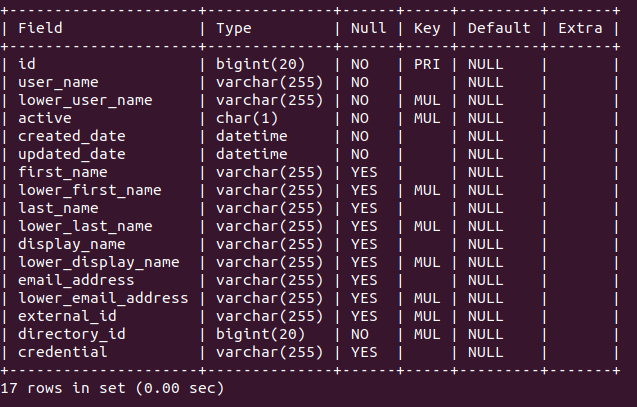Click the 'Extra' column header text
This screenshot has height=407, width=637.
click(580, 28)
